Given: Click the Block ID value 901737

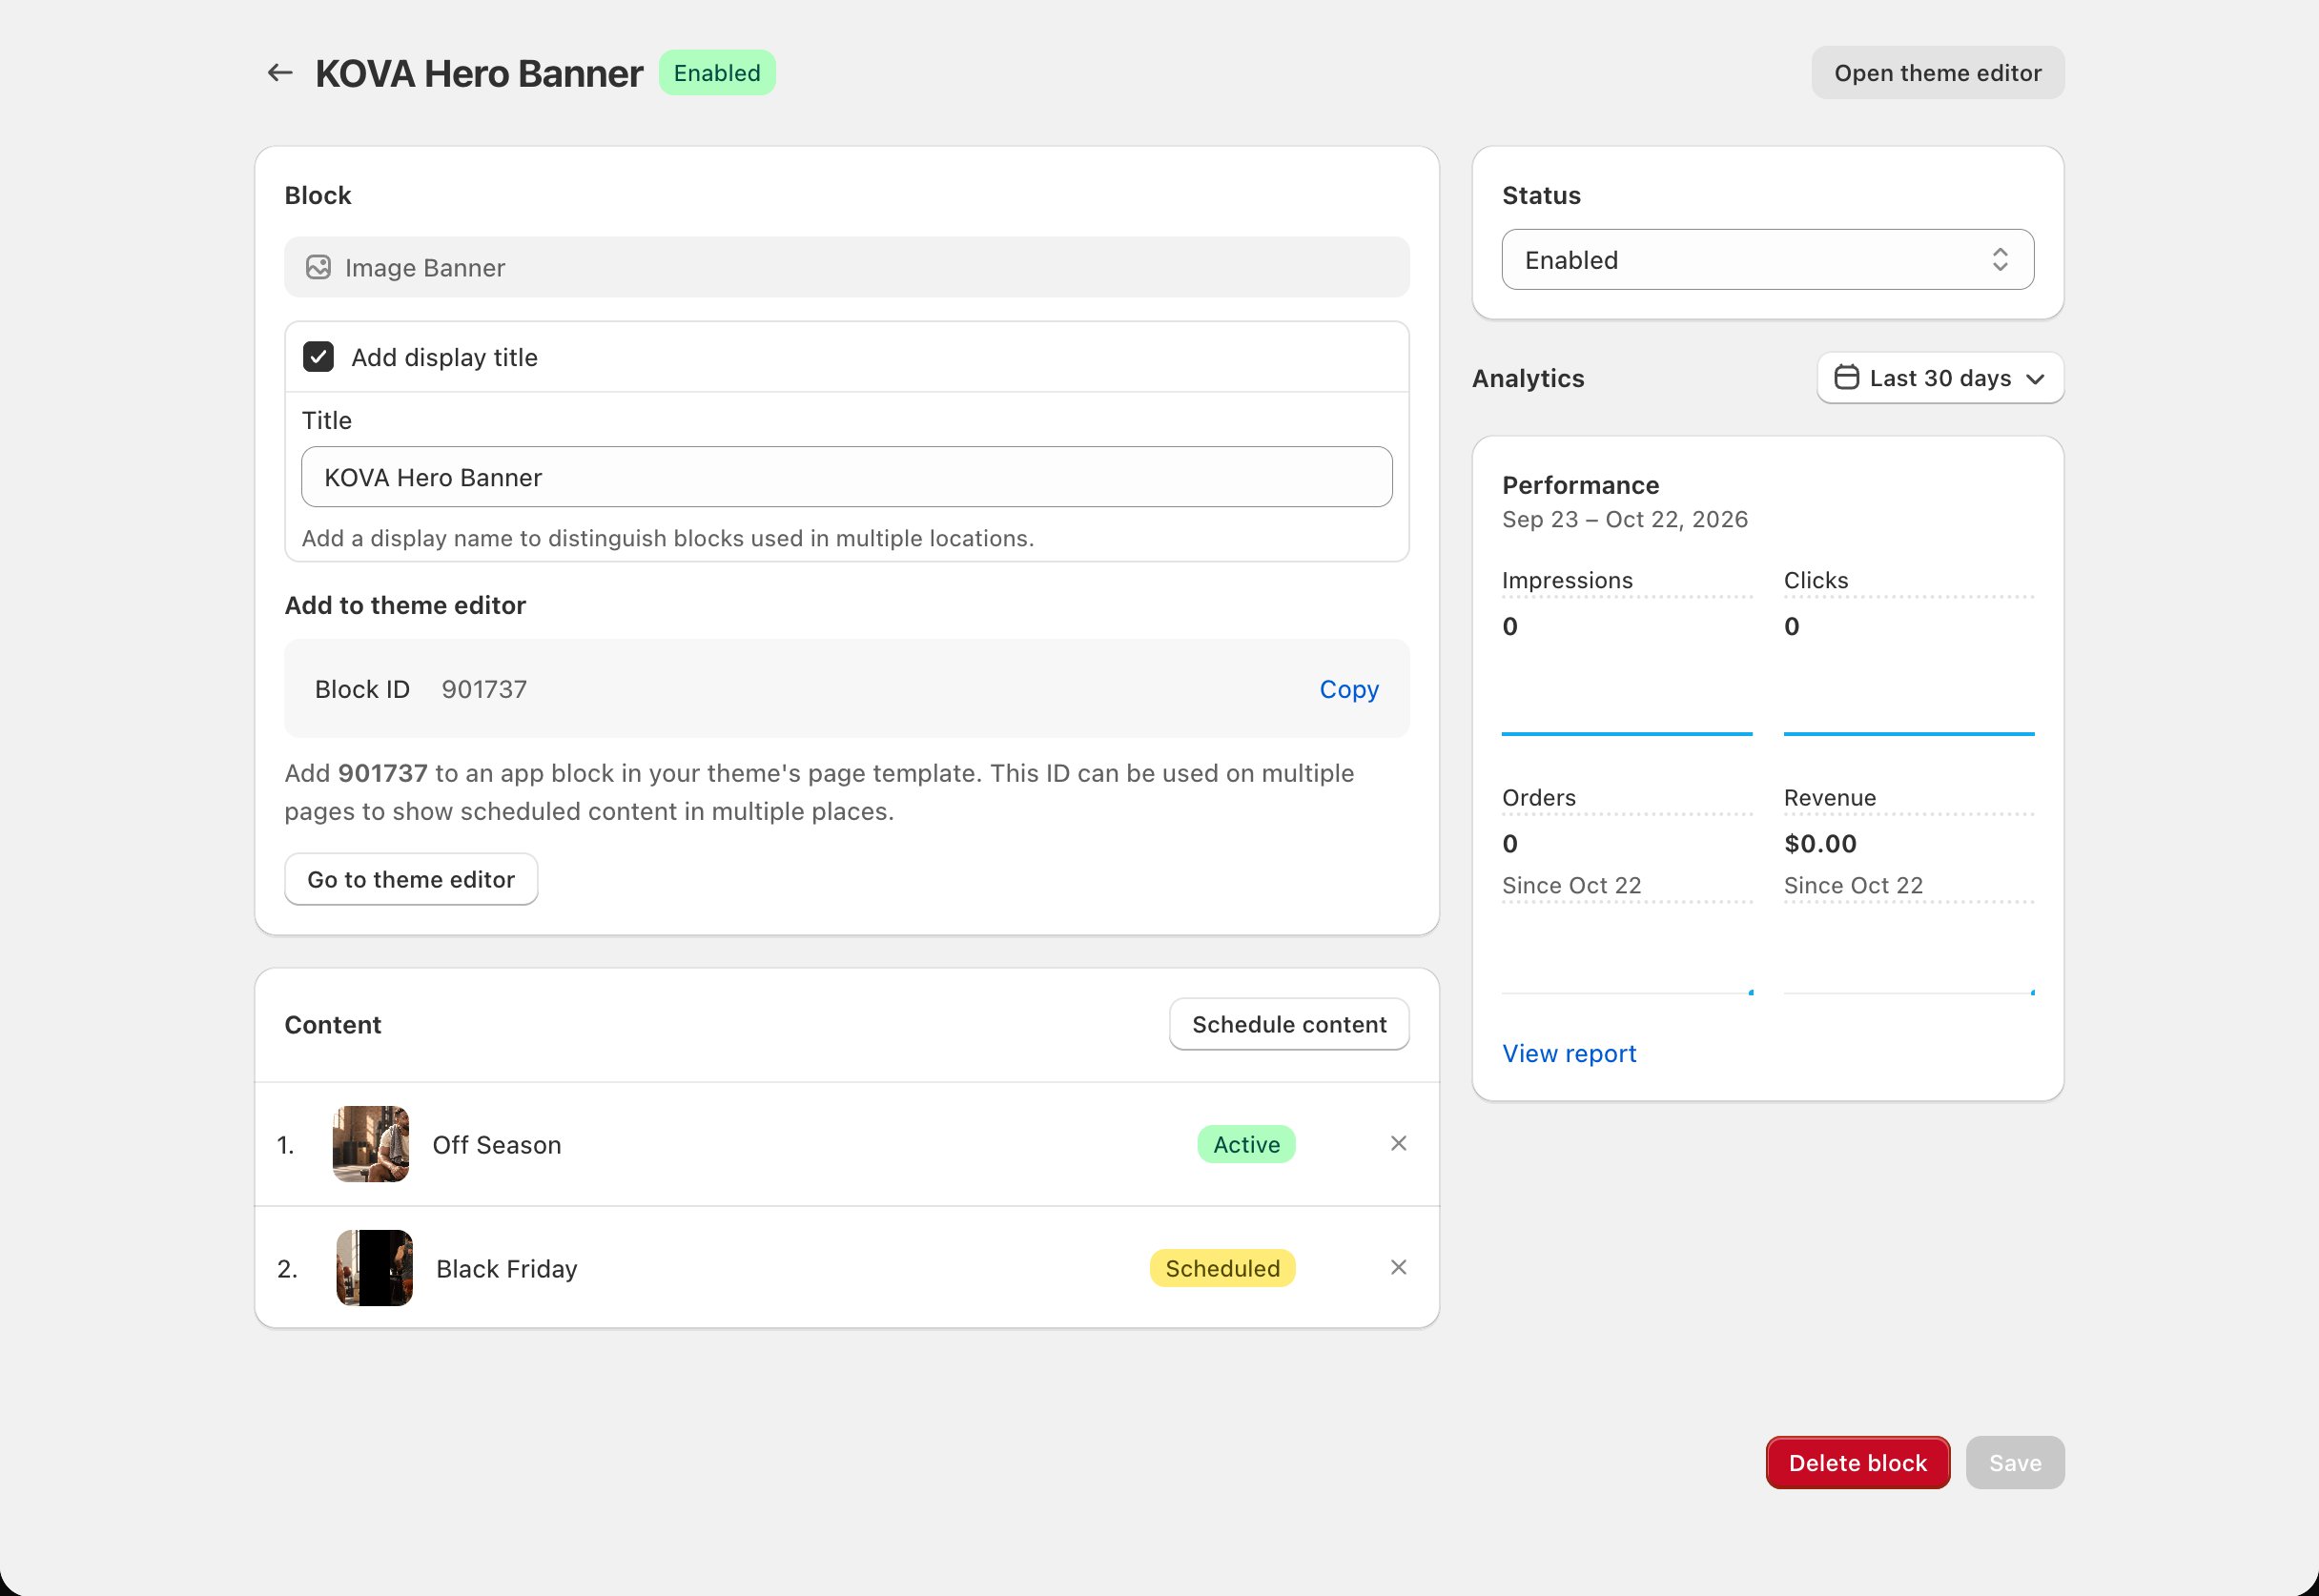Looking at the screenshot, I should 484,689.
